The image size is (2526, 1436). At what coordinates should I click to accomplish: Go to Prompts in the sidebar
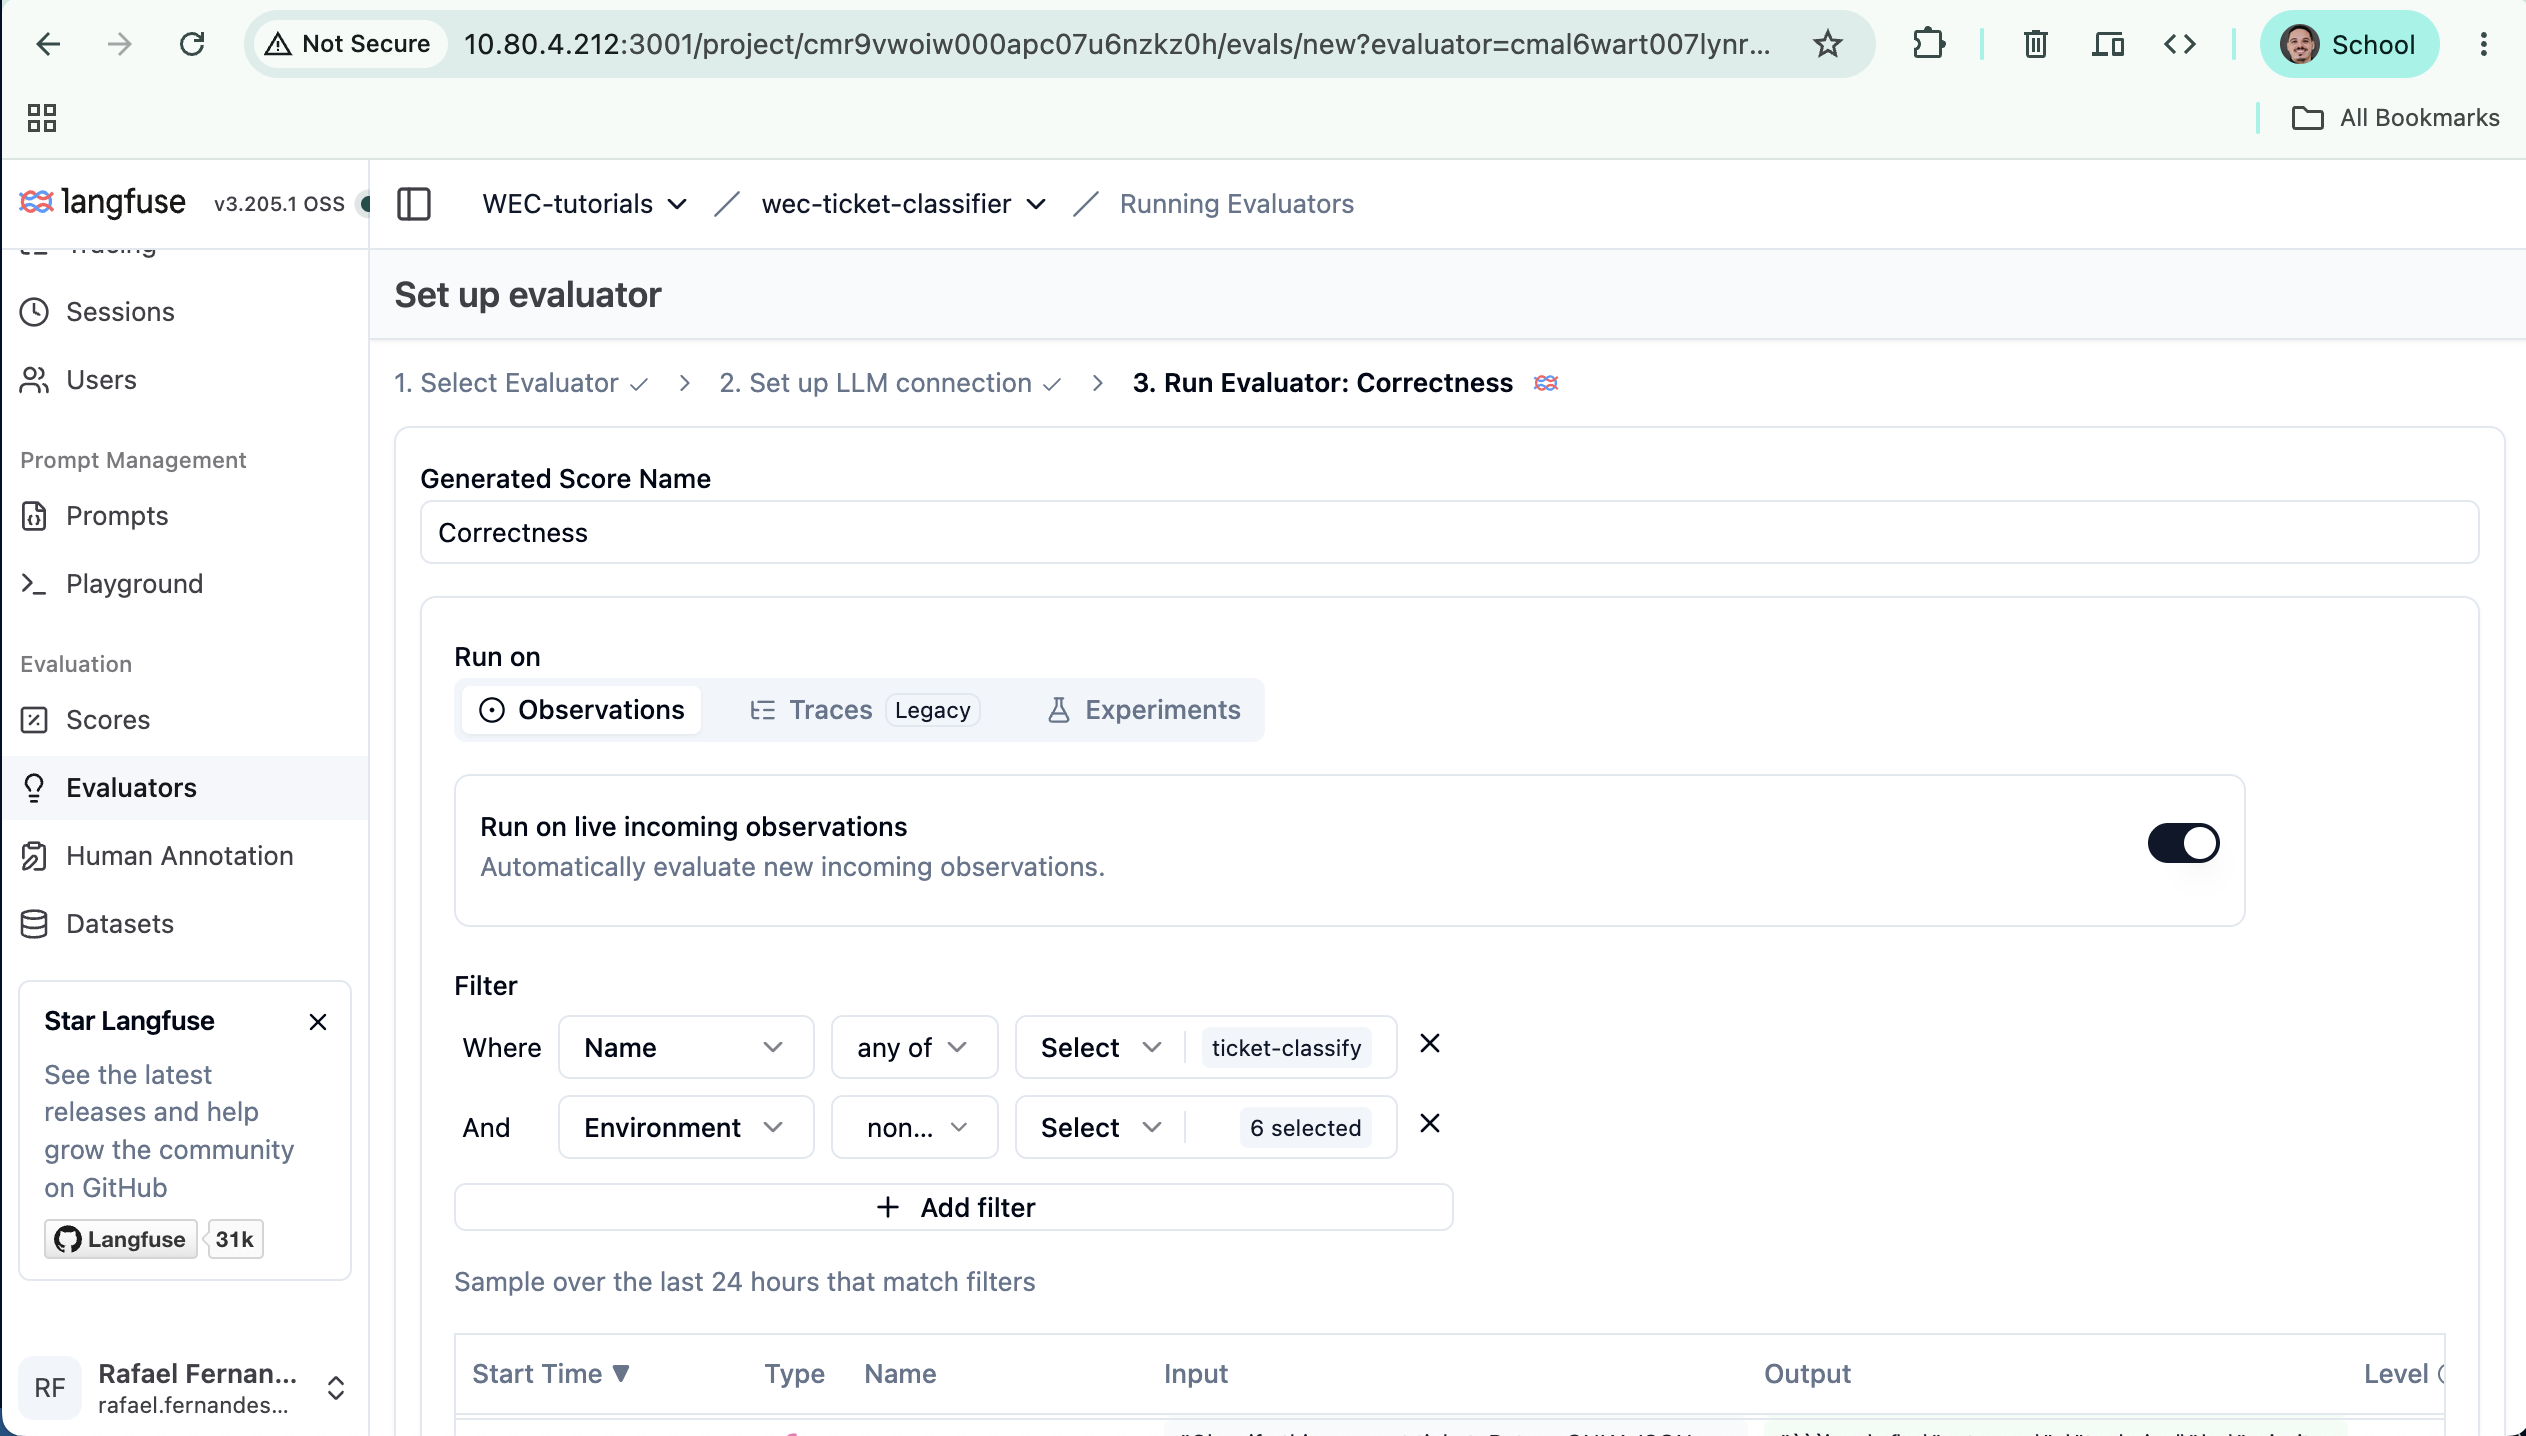(185, 516)
